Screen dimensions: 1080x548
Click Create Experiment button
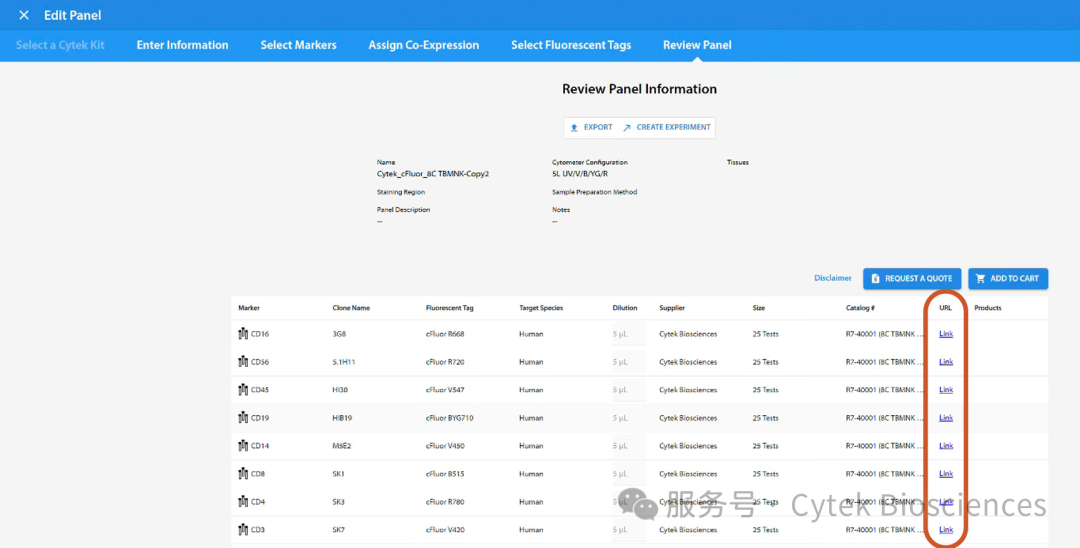pos(666,127)
